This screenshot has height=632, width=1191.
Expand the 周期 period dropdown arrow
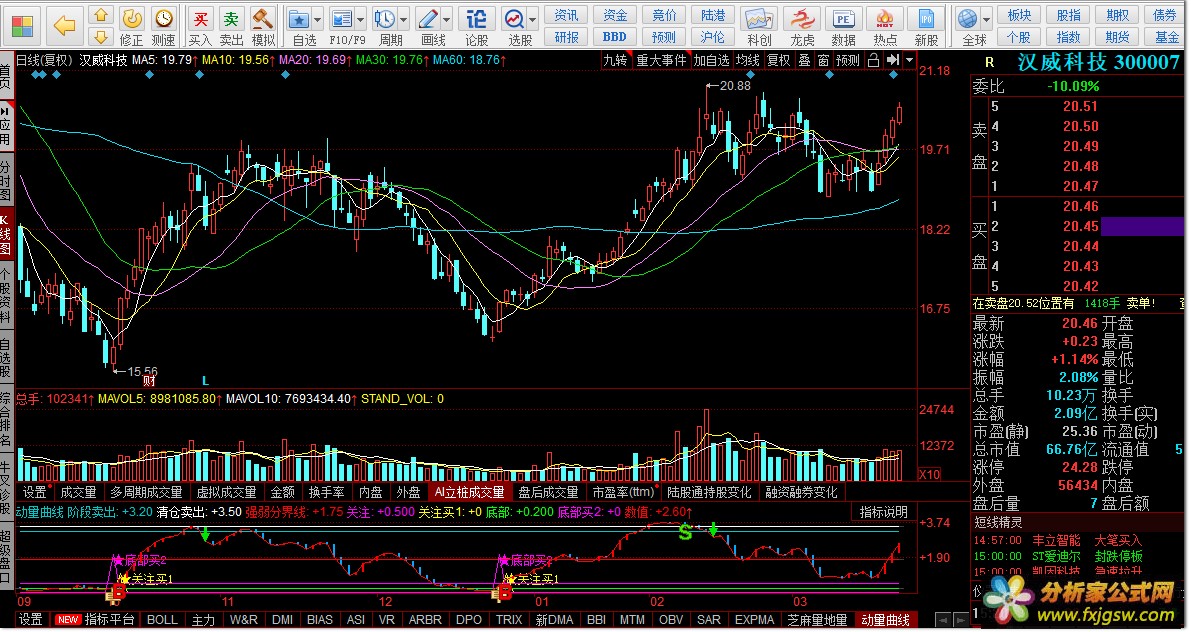click(x=403, y=18)
